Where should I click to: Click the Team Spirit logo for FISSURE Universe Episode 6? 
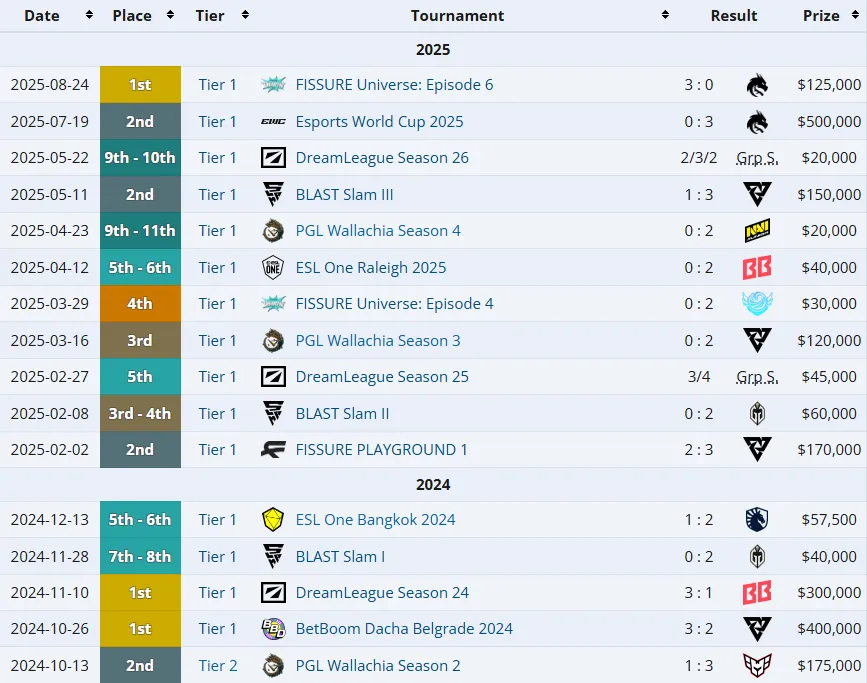[757, 85]
